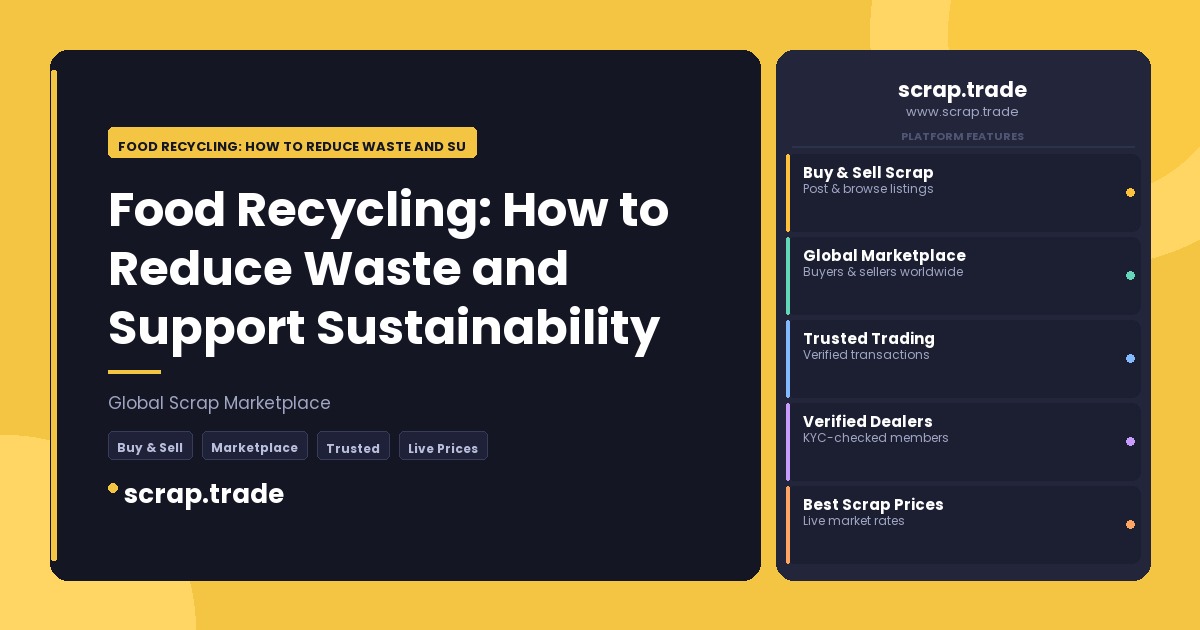Click the Global Scrap Marketplace subtitle
The width and height of the screenshot is (1200, 630).
pyautogui.click(x=219, y=403)
